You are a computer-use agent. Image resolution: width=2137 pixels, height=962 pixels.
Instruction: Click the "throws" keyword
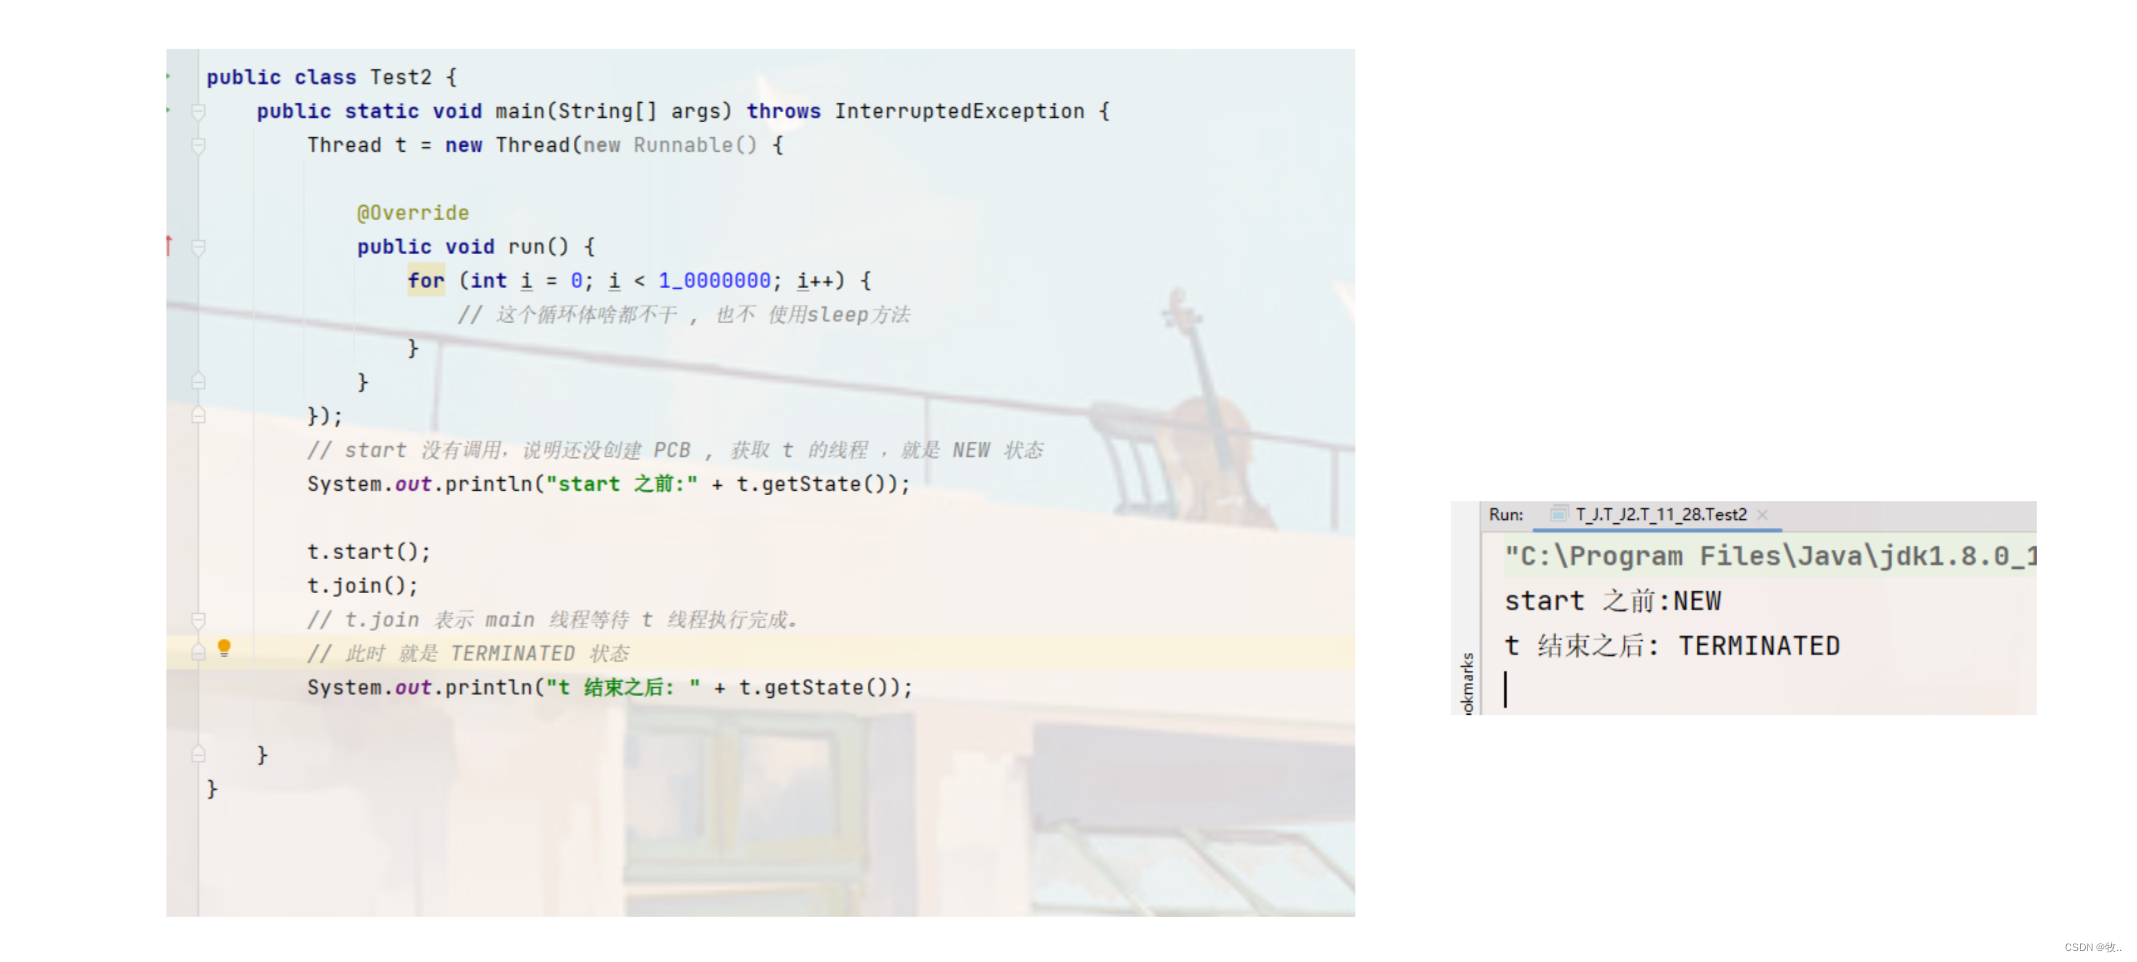coord(783,111)
